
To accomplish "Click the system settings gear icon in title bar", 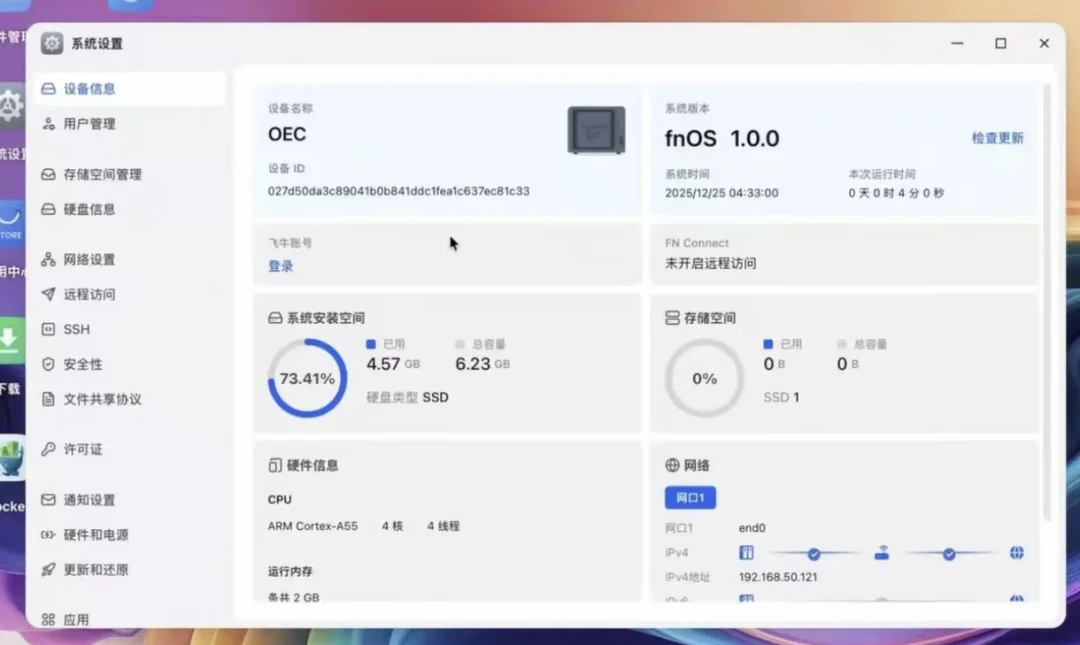I will click(52, 43).
